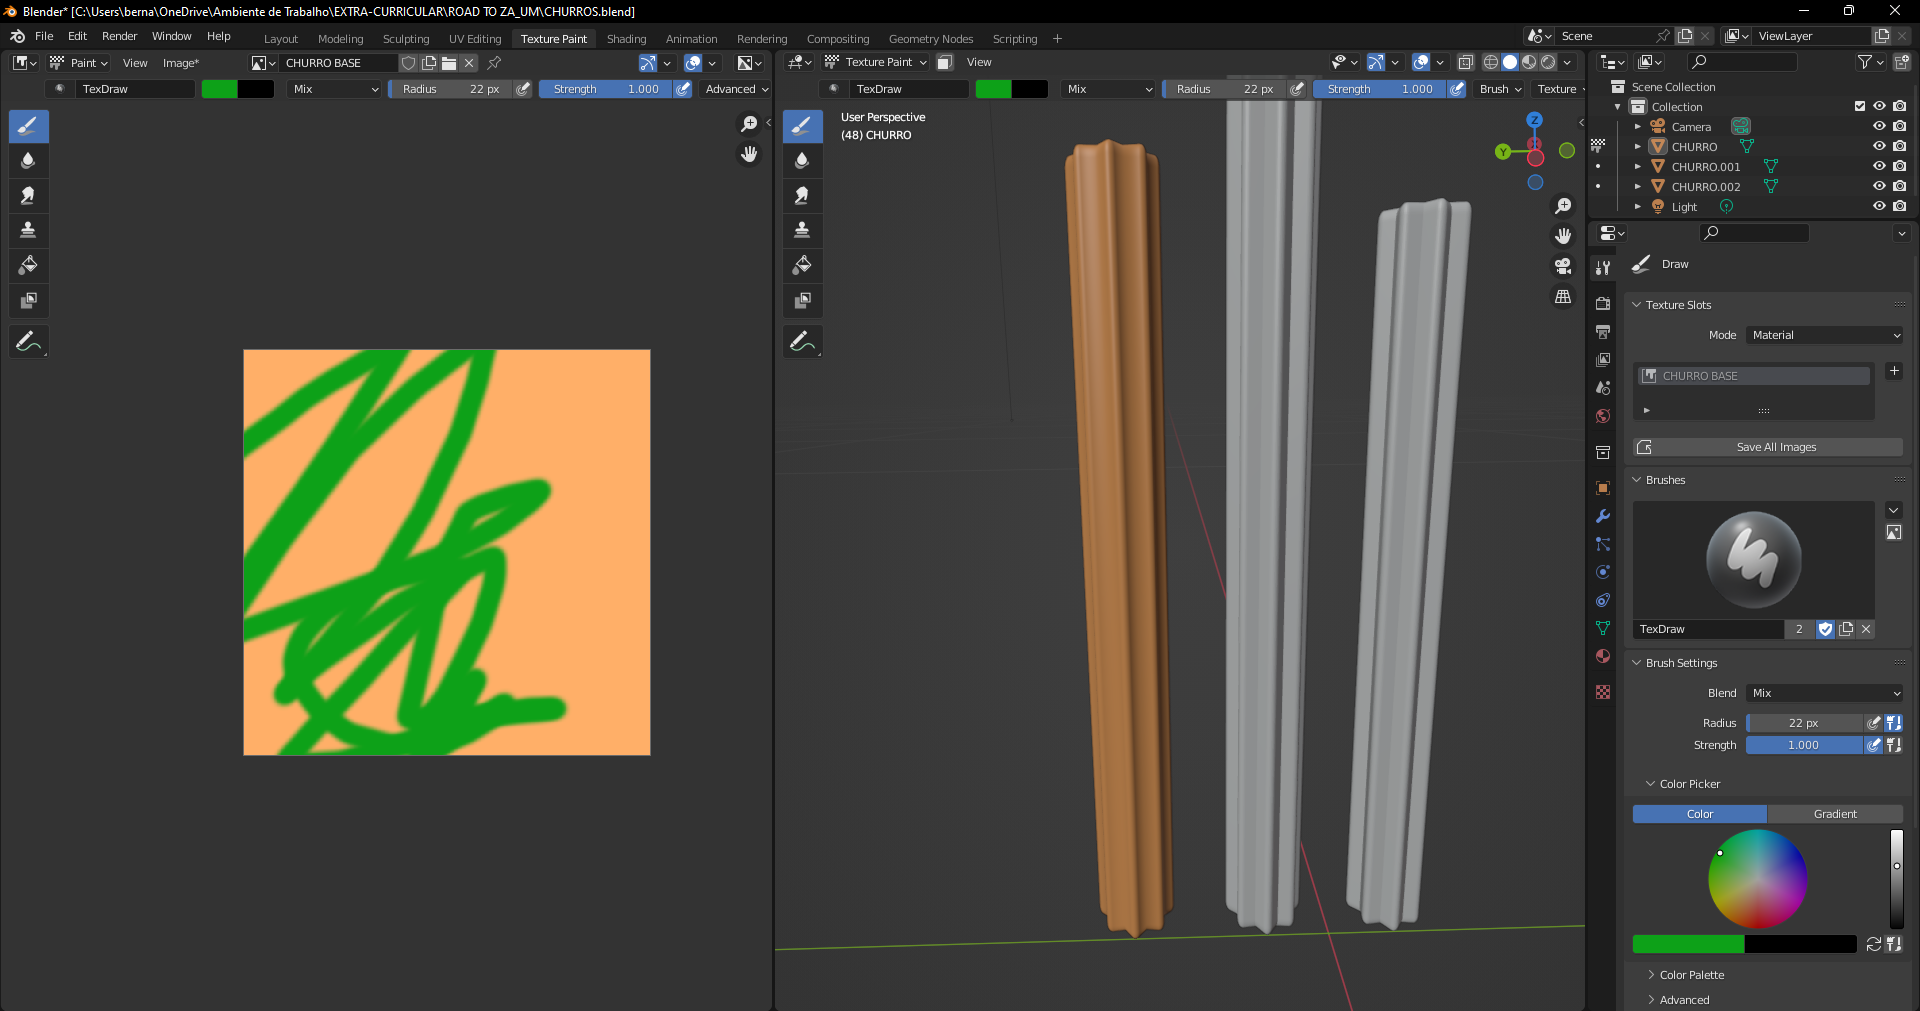The width and height of the screenshot is (1920, 1011).
Task: Collapse the Texture Slots panel
Action: (x=1678, y=305)
